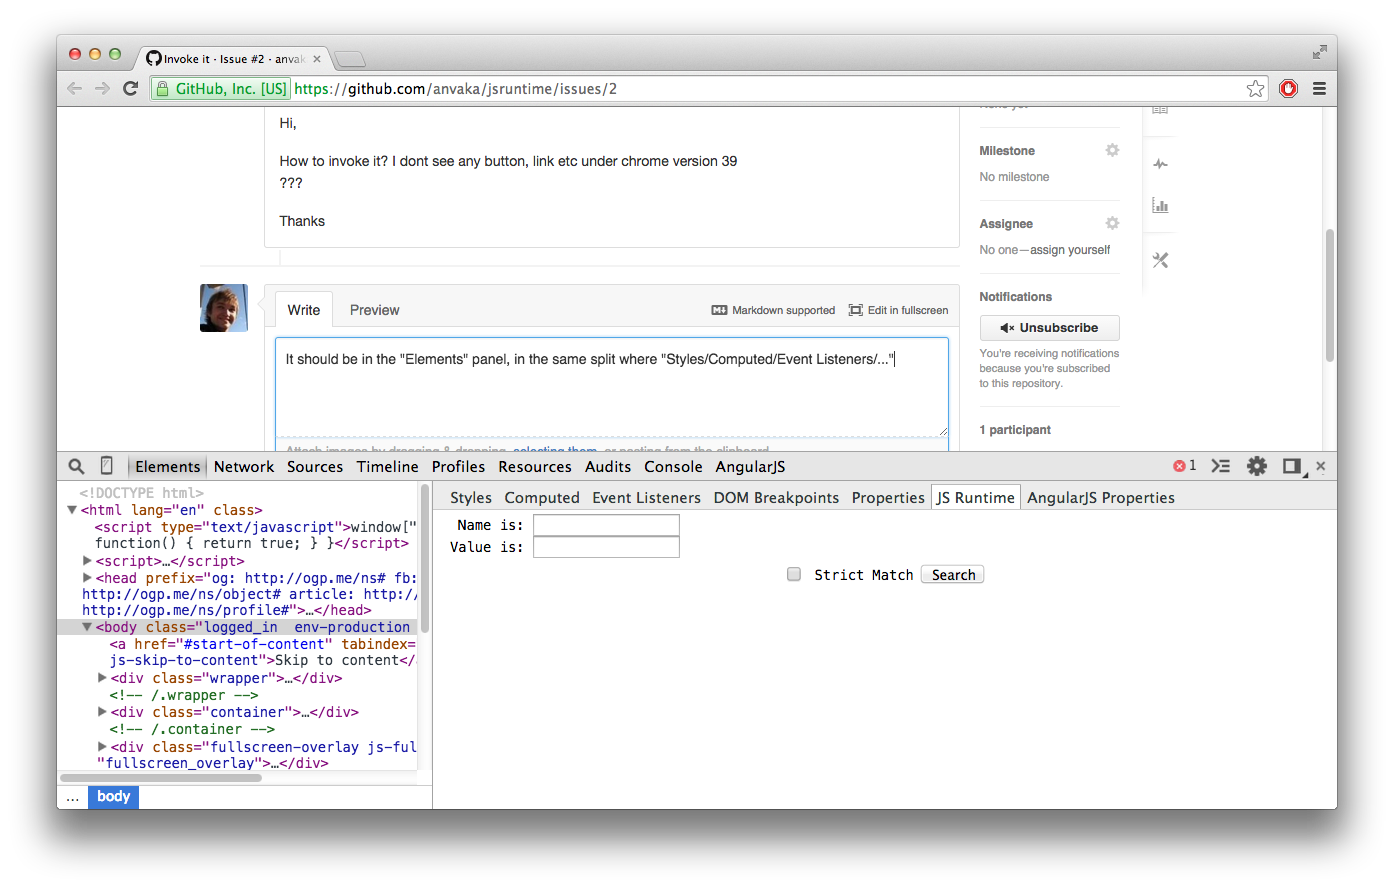Change DevTools dock side icon
Screen dimensions: 1394x888
click(1293, 466)
